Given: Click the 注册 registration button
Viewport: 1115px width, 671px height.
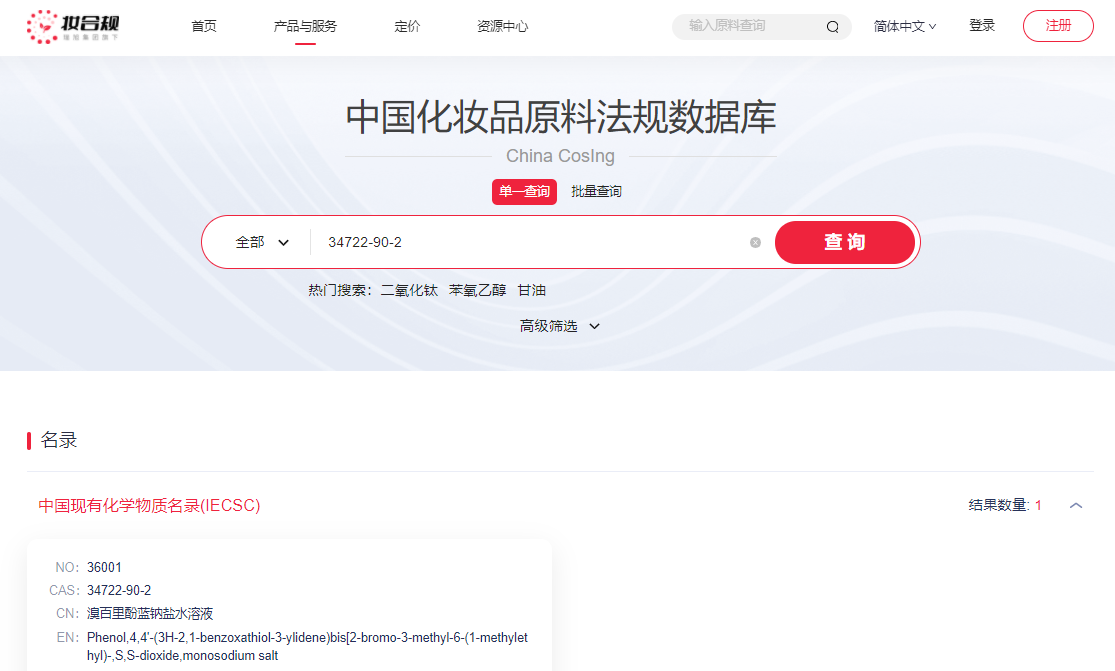Looking at the screenshot, I should coord(1057,25).
